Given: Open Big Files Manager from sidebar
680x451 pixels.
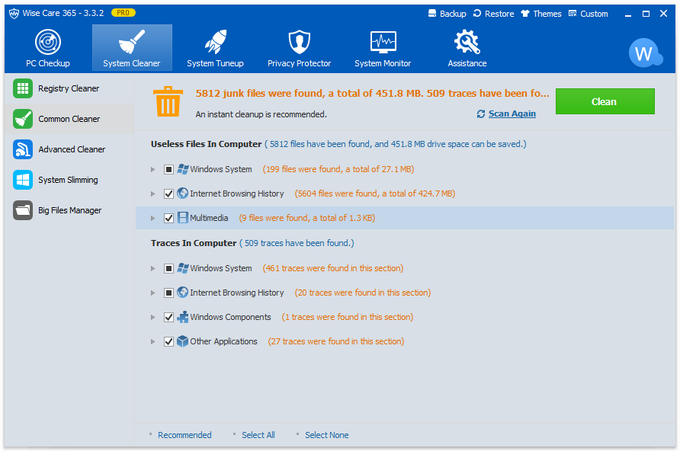Looking at the screenshot, I should (x=69, y=210).
